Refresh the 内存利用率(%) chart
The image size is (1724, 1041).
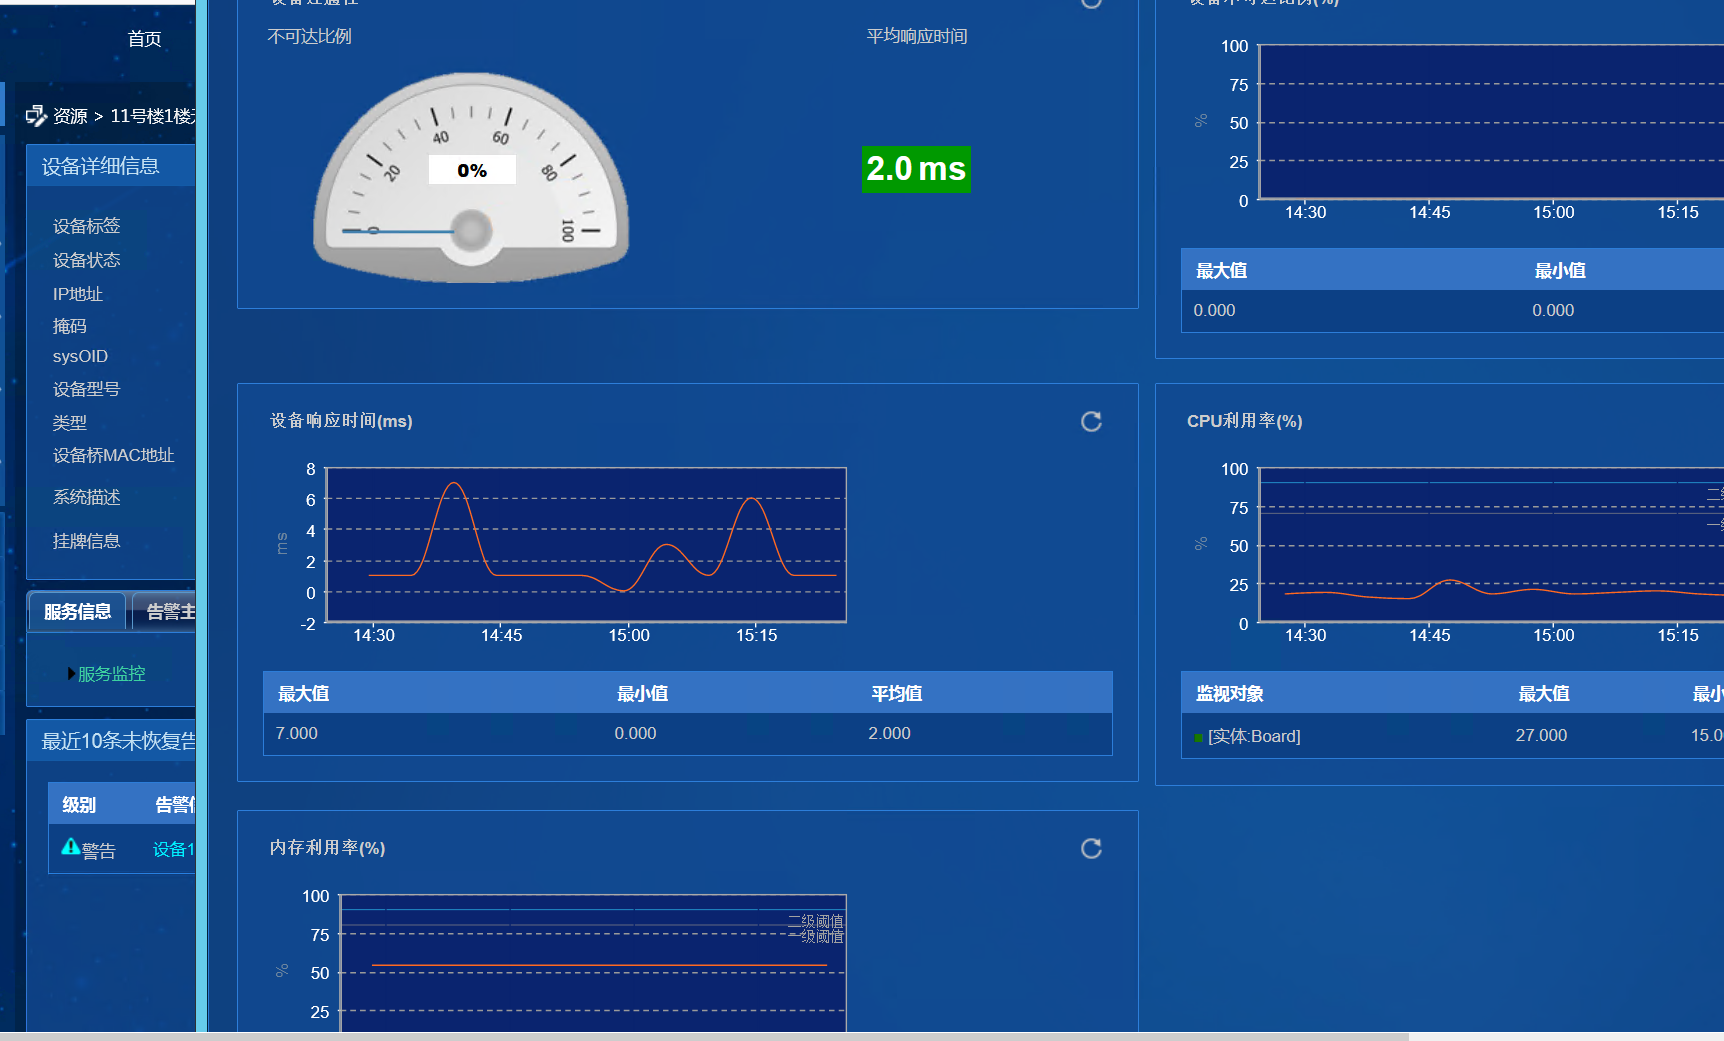1091,849
